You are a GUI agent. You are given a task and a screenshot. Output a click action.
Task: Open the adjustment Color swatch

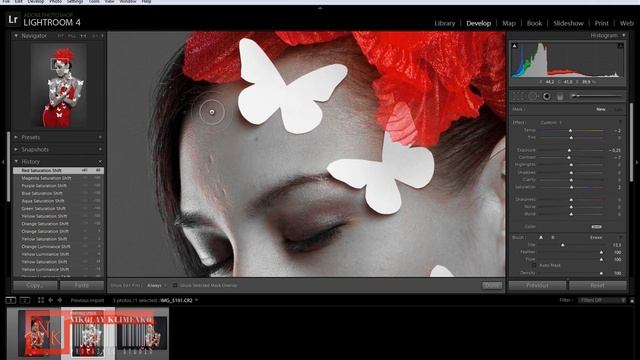596,227
